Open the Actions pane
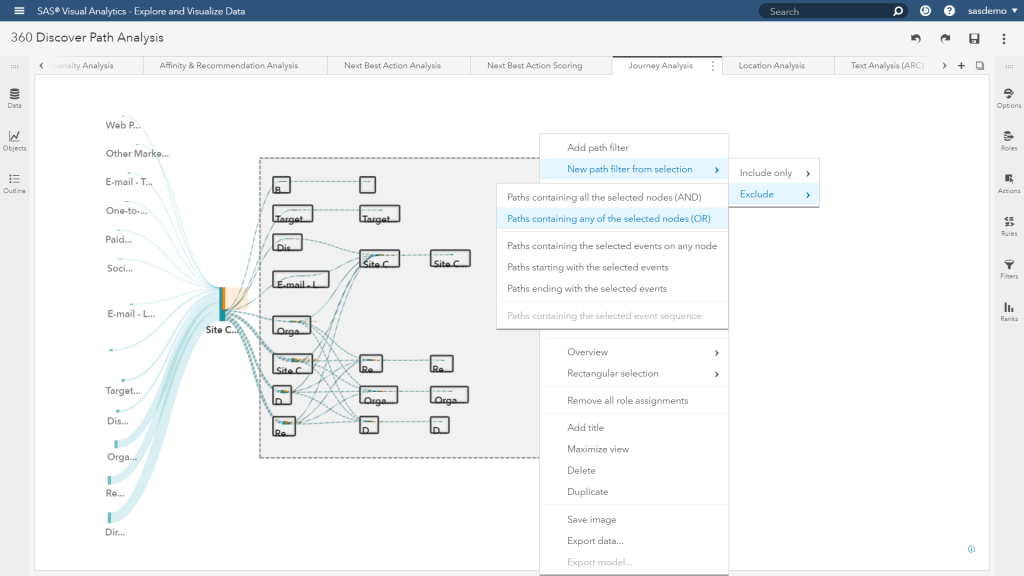This screenshot has width=1024, height=576. (x=1009, y=184)
